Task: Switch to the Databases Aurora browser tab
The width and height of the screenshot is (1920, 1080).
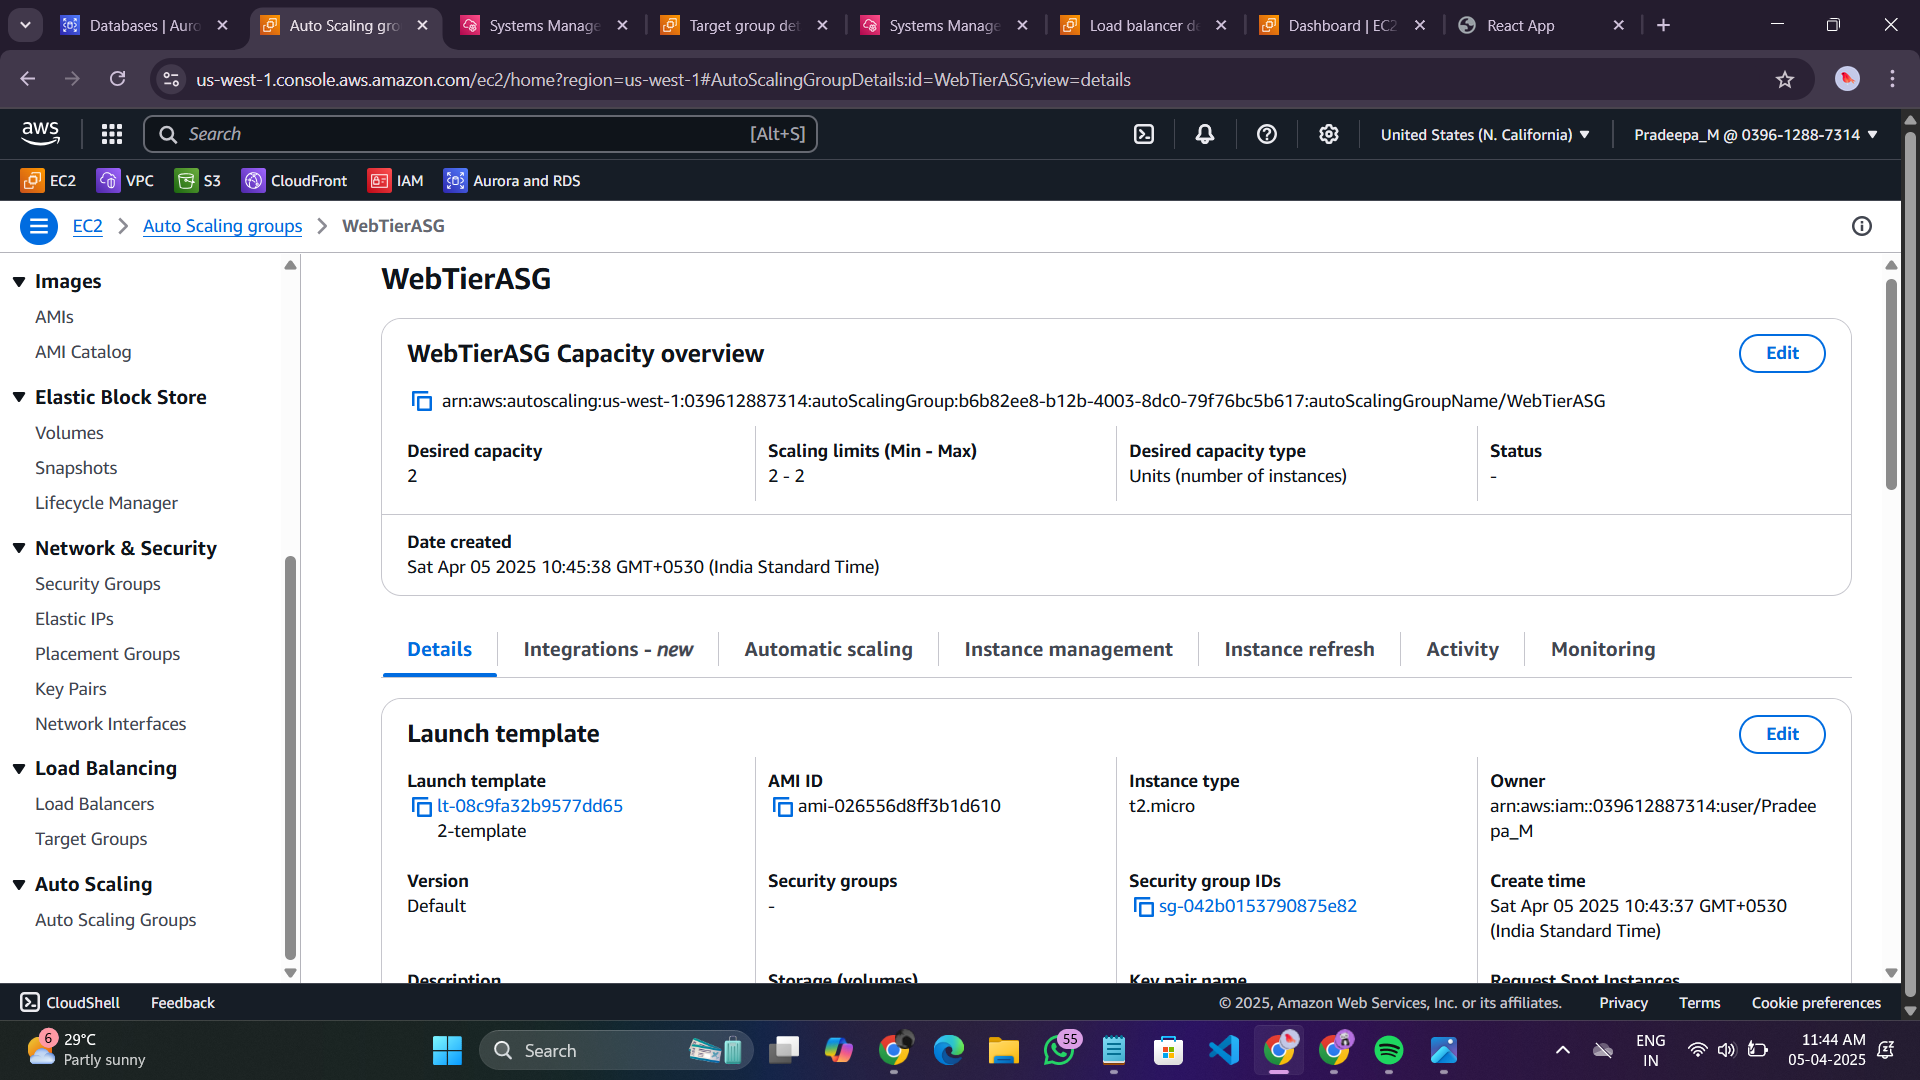Action: click(x=145, y=25)
